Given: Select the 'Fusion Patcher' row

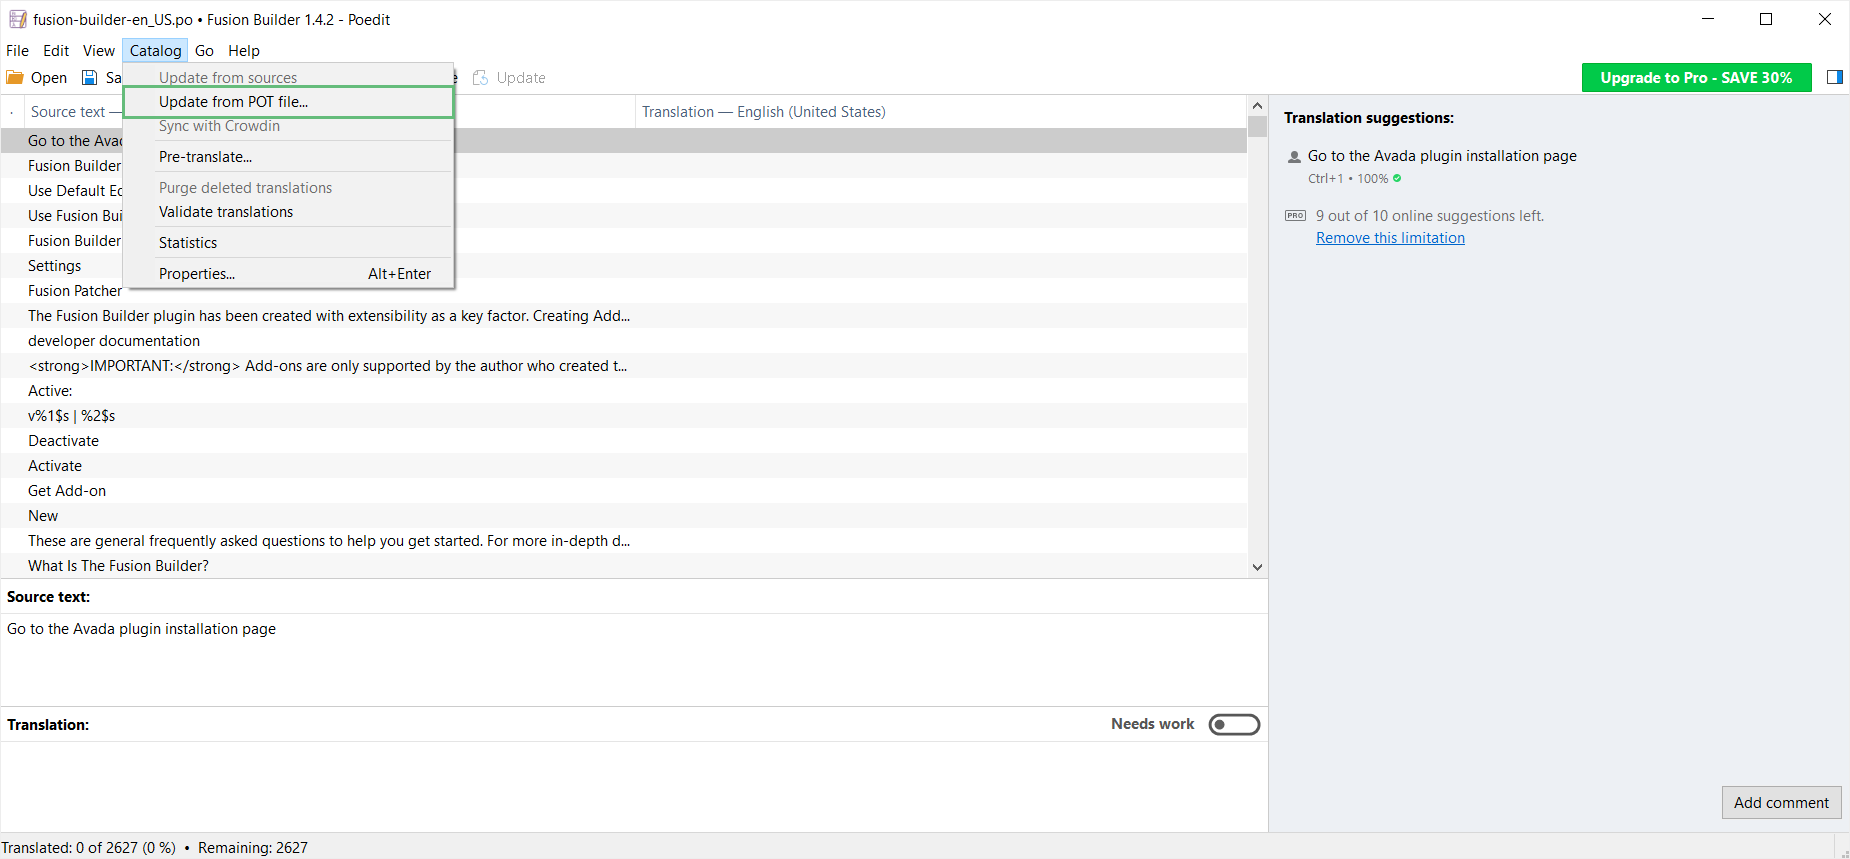Looking at the screenshot, I should 624,291.
